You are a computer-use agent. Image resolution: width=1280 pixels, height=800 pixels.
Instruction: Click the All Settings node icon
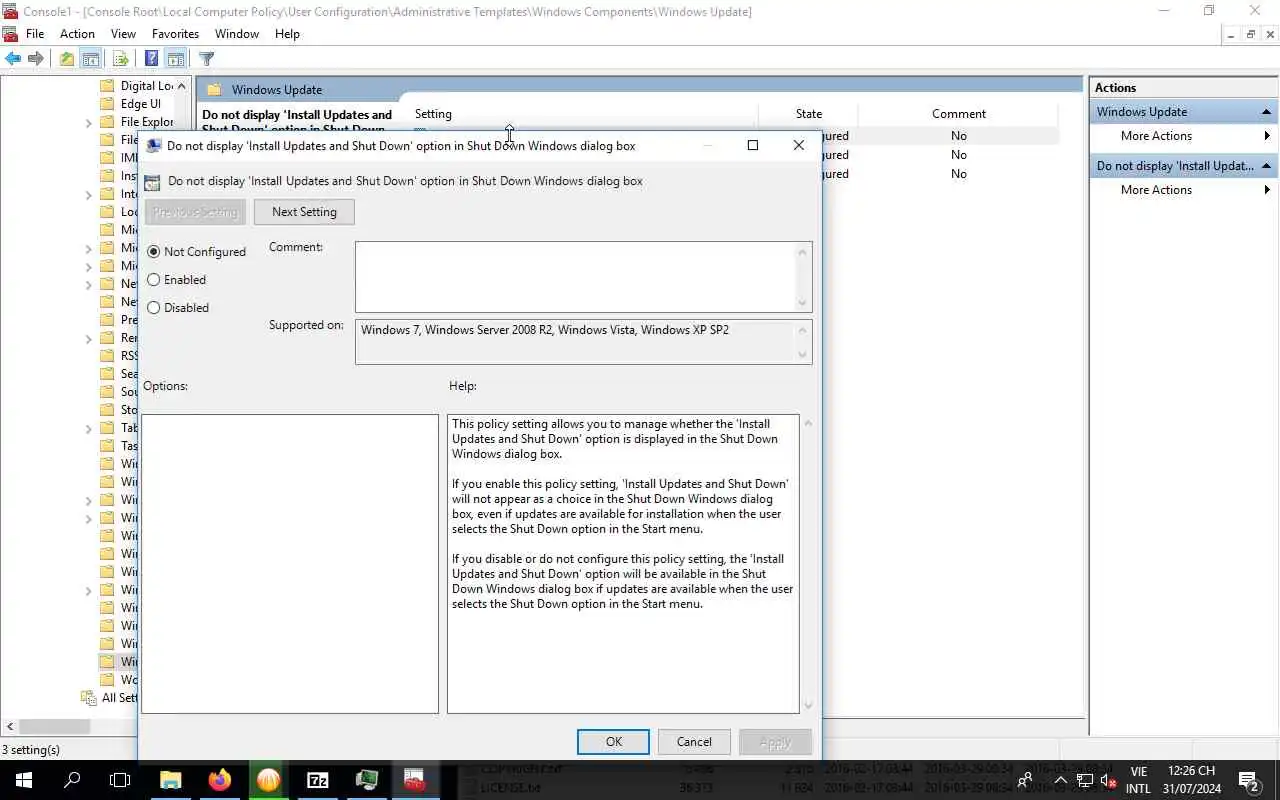coord(89,698)
